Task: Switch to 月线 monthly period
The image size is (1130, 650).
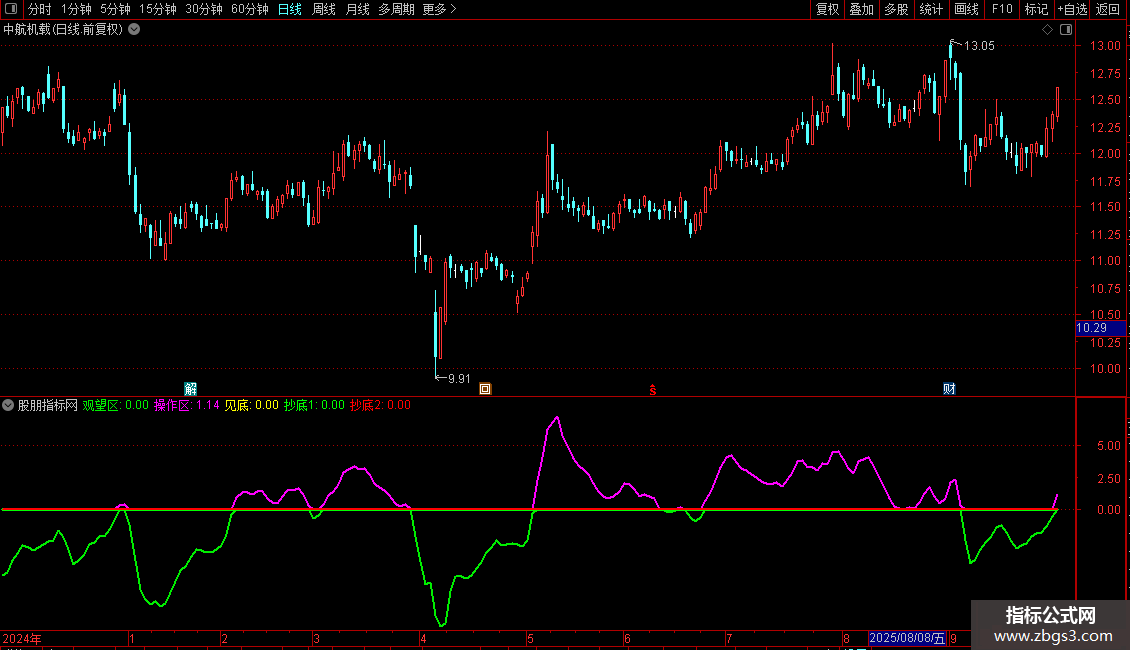Action: [x=357, y=10]
